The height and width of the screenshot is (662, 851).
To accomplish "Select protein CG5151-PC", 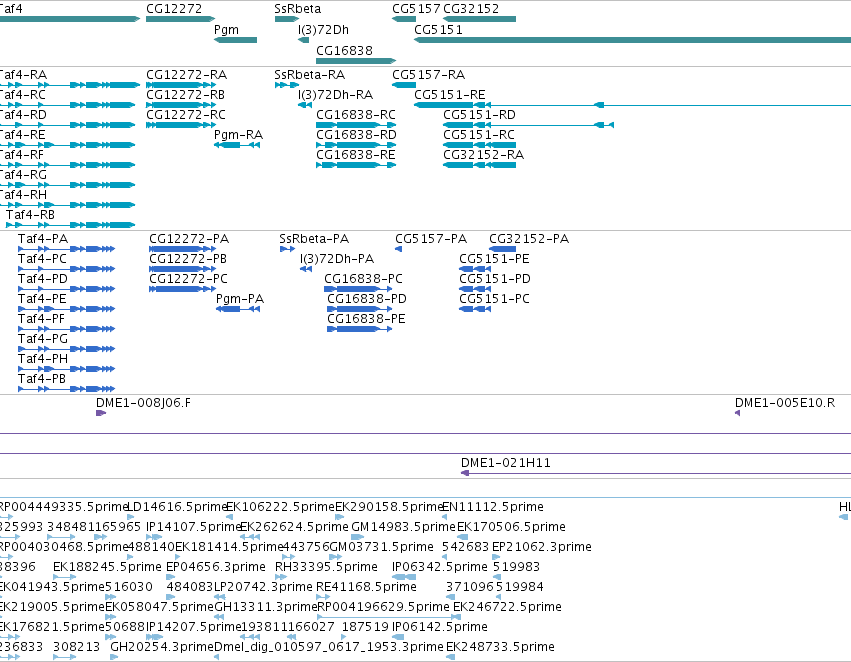I will point(475,309).
